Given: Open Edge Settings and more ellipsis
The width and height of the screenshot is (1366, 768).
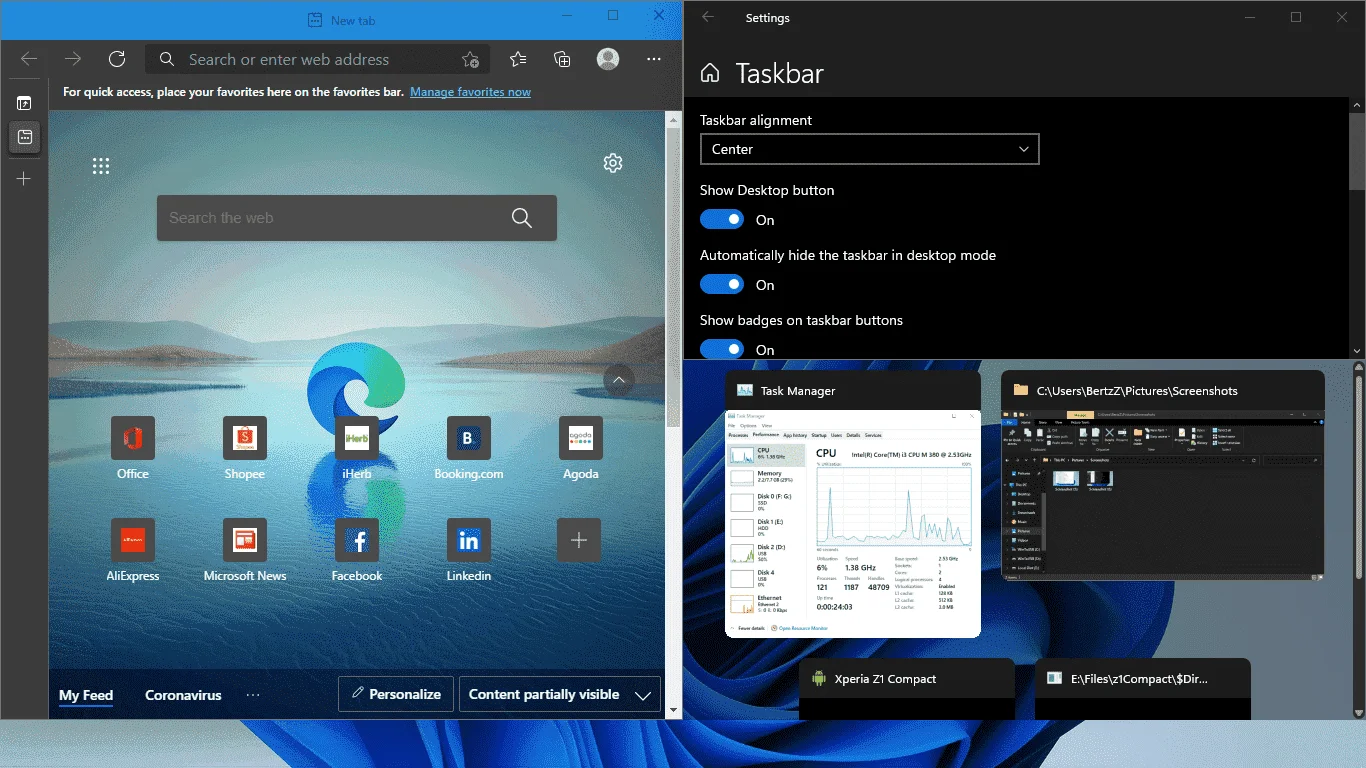Looking at the screenshot, I should coord(654,59).
